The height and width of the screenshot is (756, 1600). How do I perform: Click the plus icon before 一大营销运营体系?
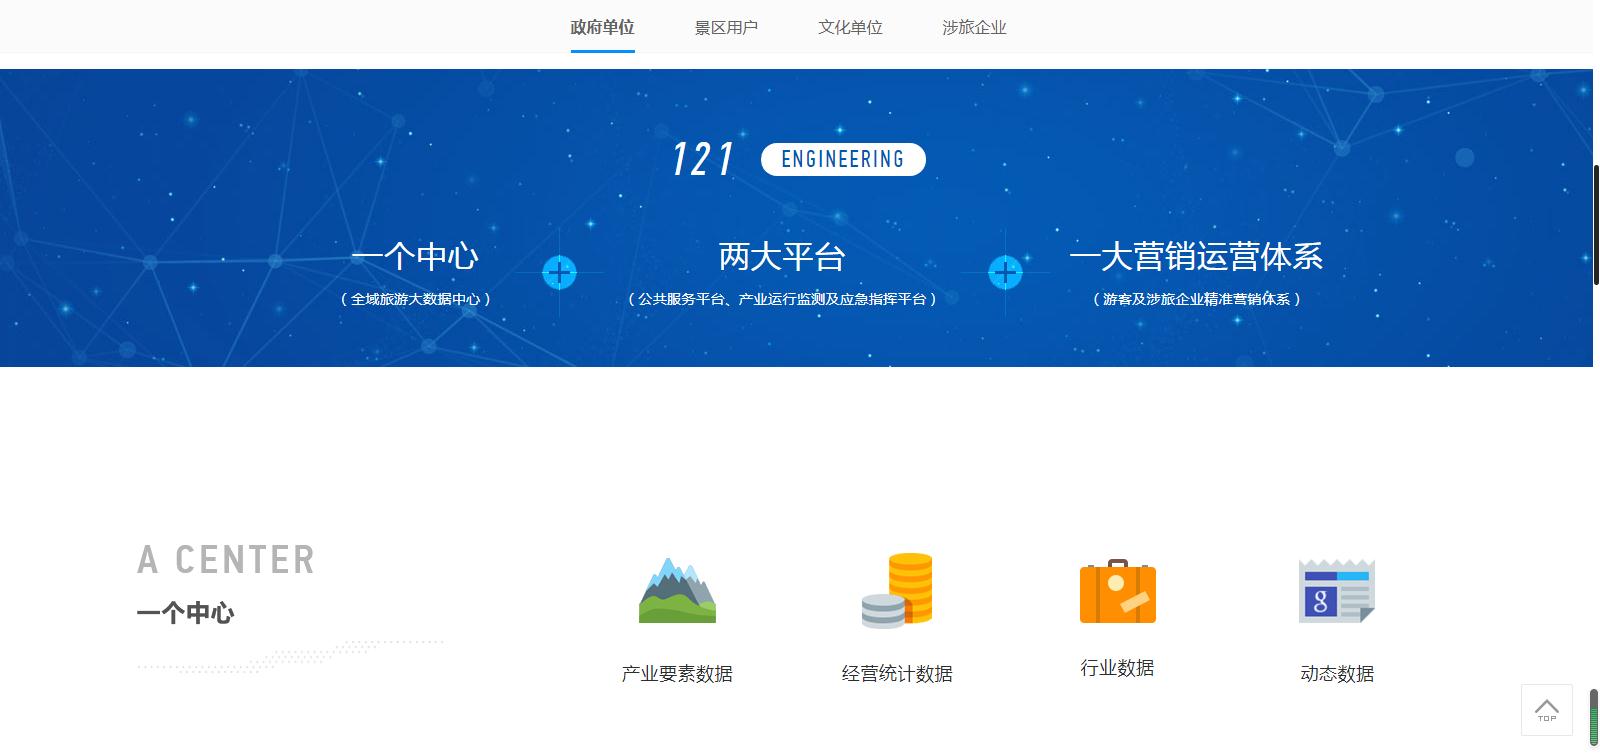point(1005,272)
